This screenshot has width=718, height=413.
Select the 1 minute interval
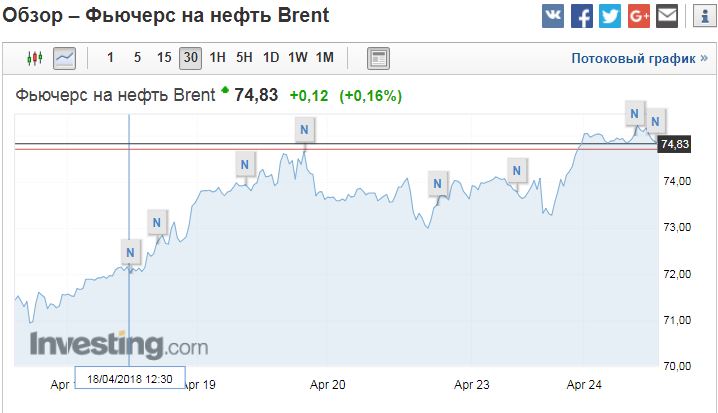(x=110, y=58)
